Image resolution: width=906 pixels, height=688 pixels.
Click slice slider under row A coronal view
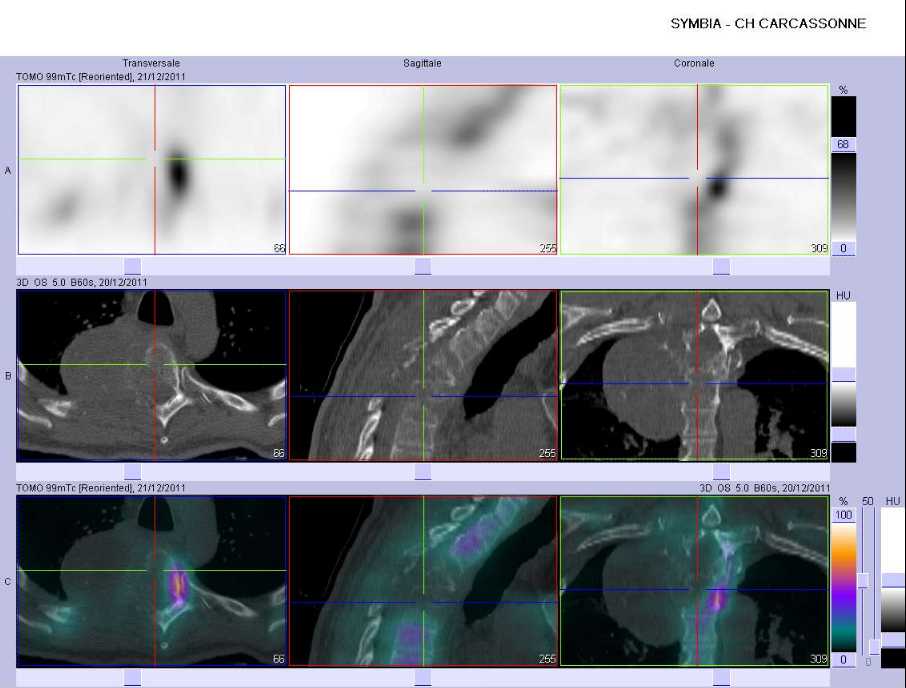pyautogui.click(x=721, y=266)
